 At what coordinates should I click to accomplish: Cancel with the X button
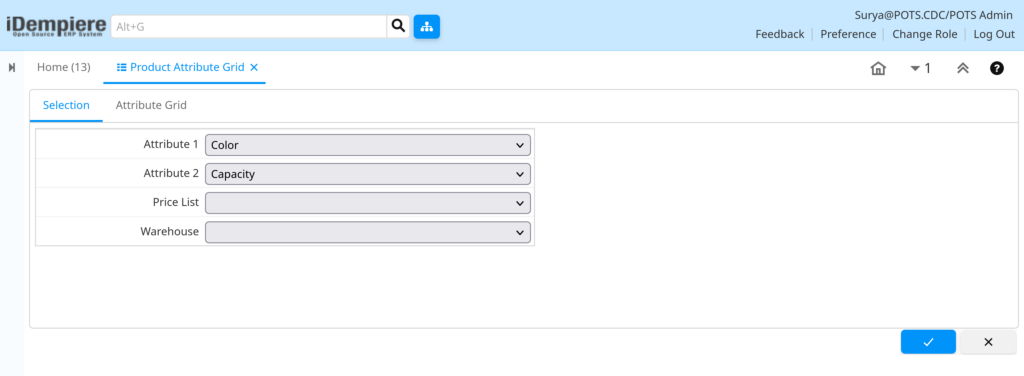click(x=988, y=342)
